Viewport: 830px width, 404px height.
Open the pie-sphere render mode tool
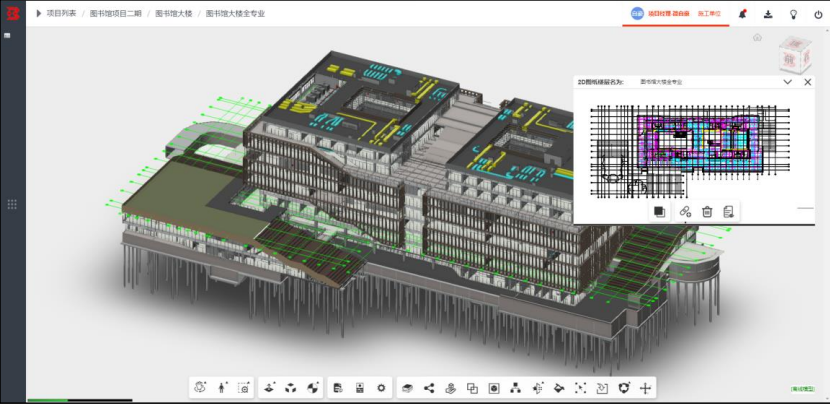pyautogui.click(x=312, y=388)
